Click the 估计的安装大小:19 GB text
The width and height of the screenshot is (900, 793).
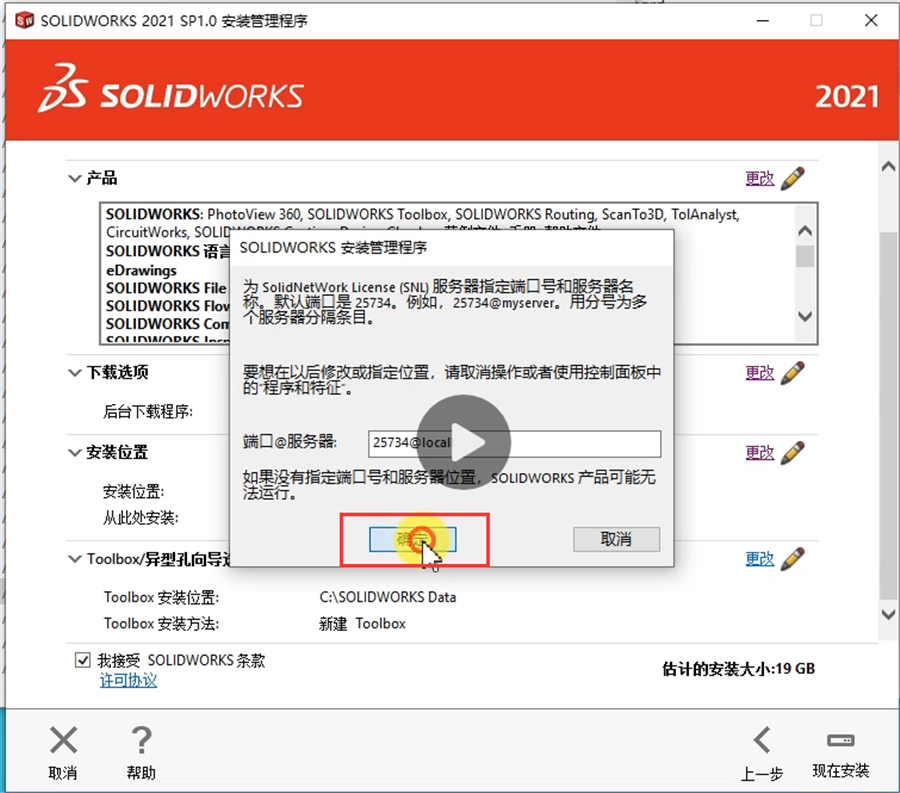(739, 669)
